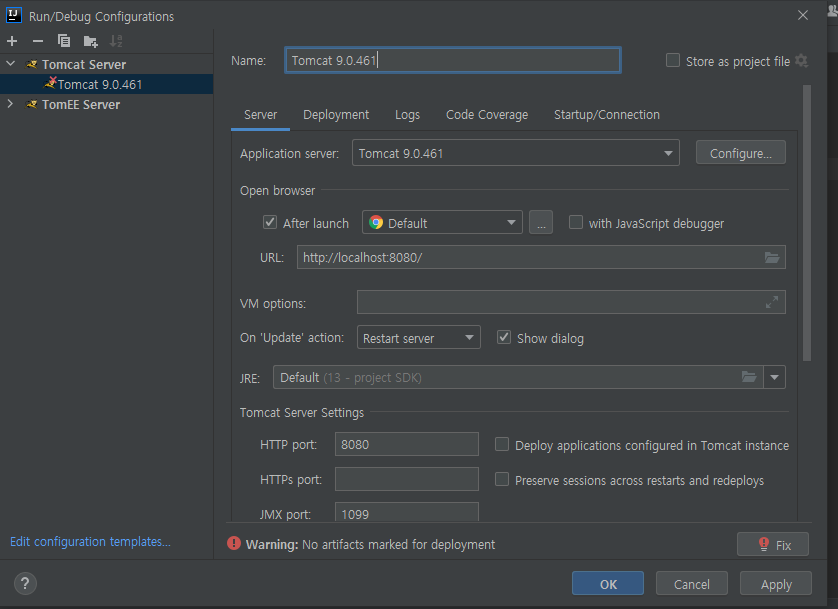This screenshot has height=609, width=838.
Task: Click the URL input field
Action: (x=541, y=257)
